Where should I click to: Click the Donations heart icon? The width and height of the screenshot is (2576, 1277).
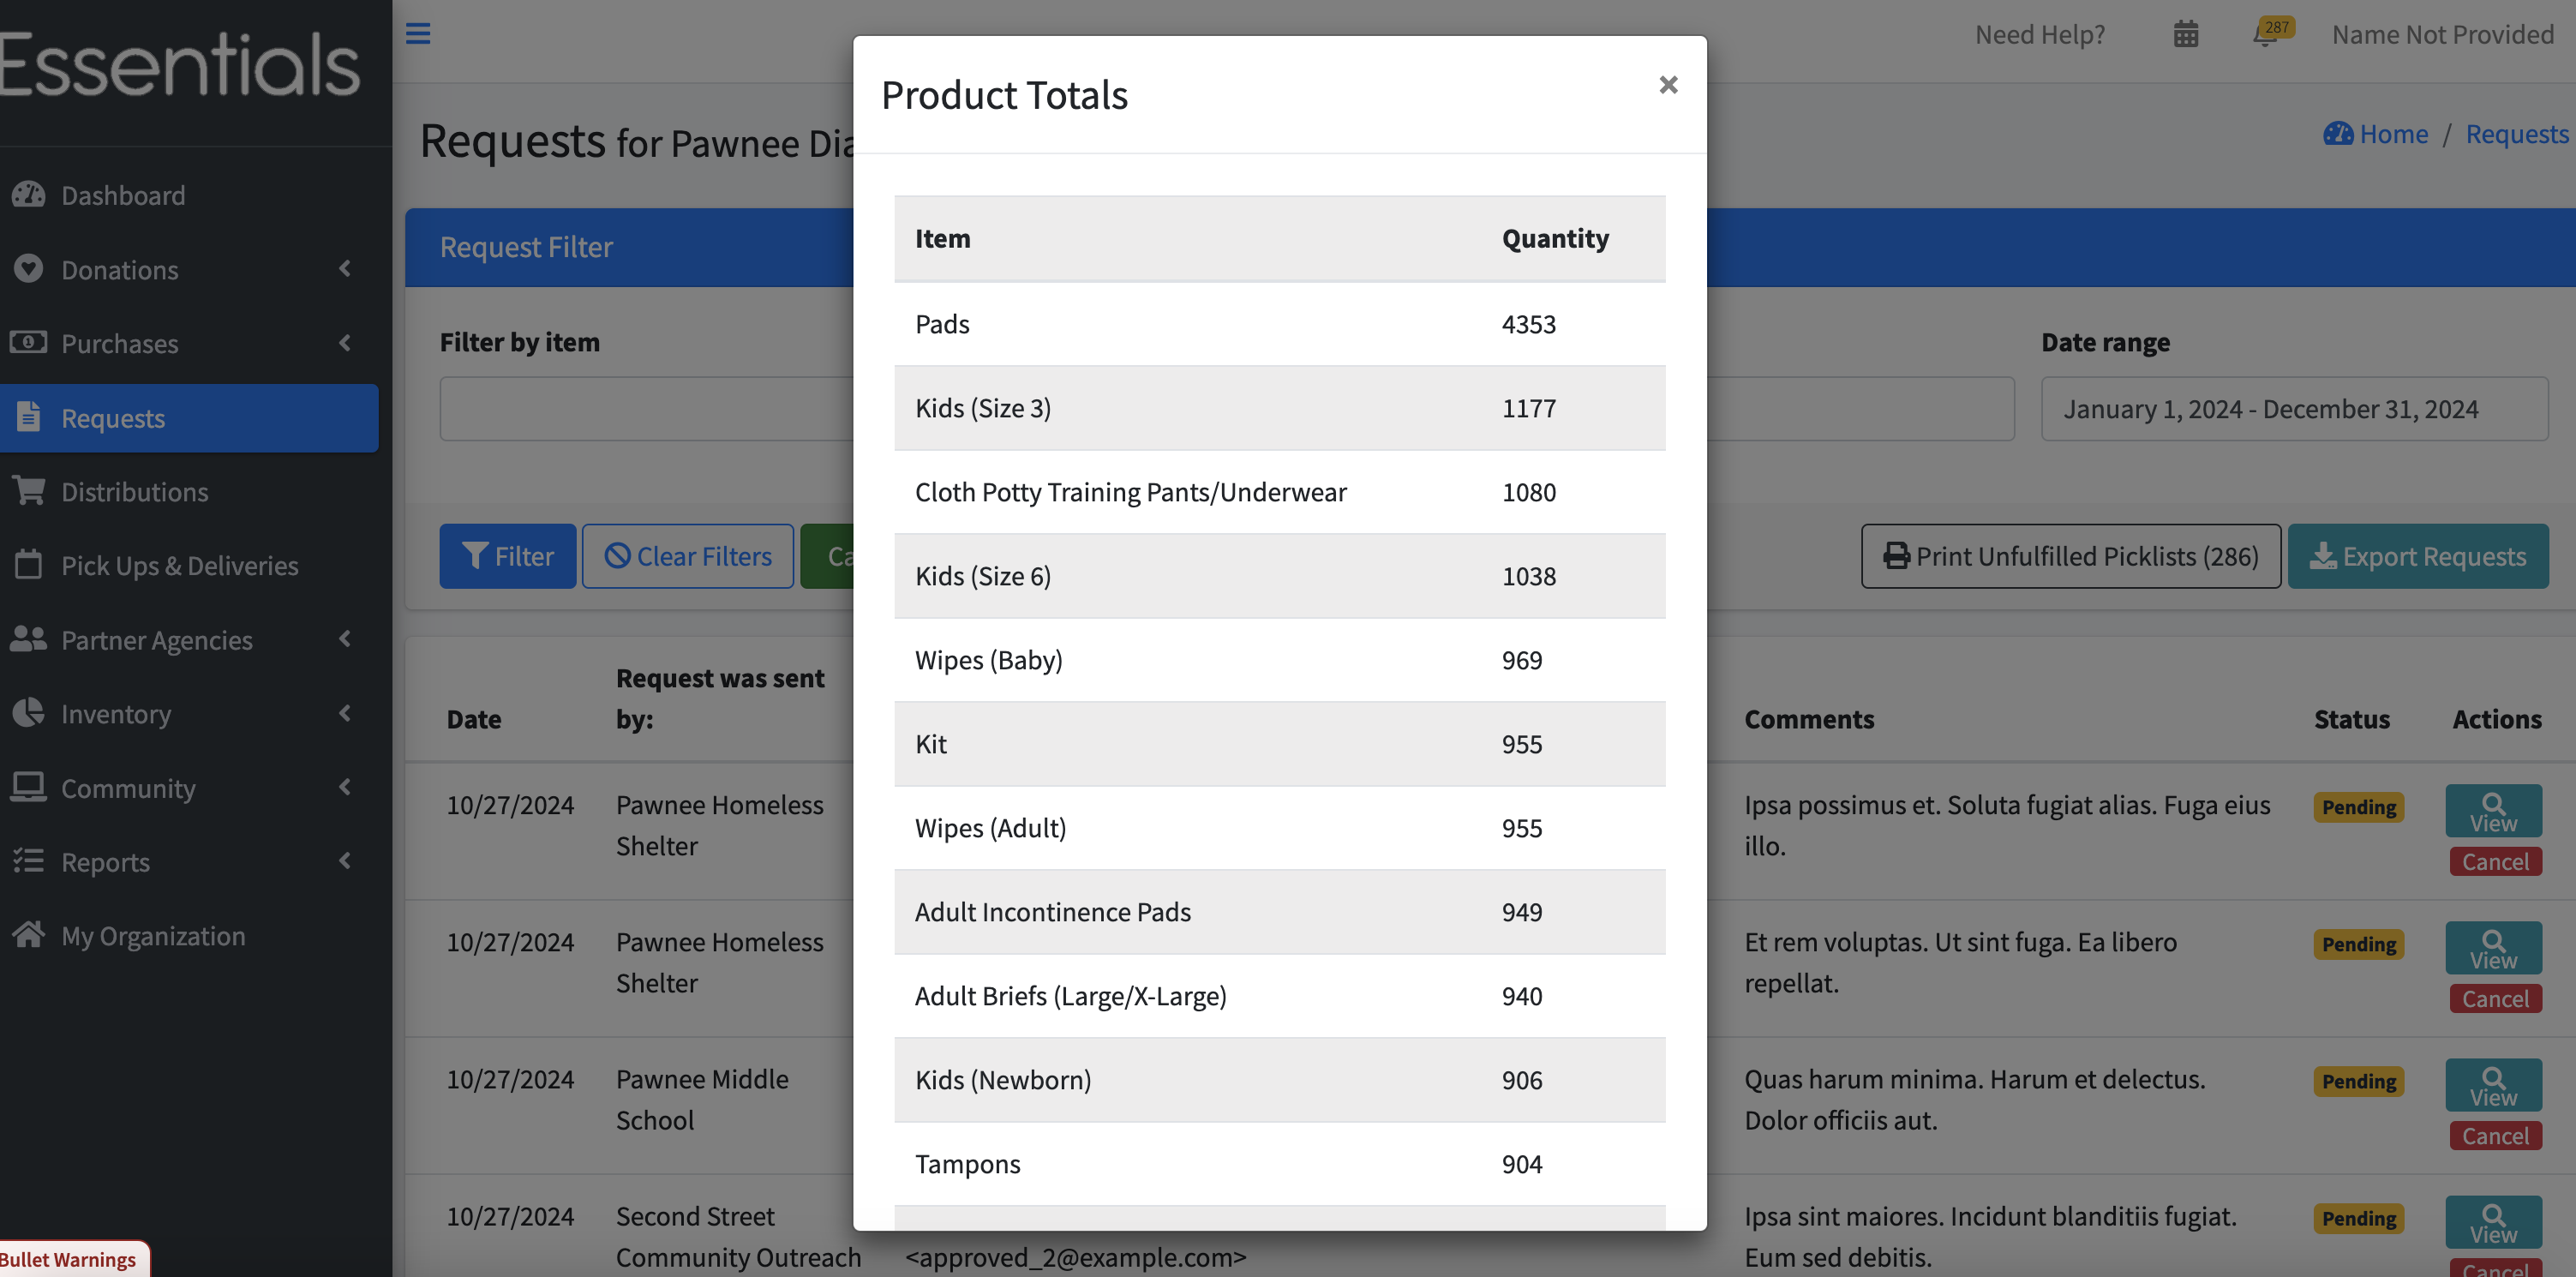[x=29, y=269]
